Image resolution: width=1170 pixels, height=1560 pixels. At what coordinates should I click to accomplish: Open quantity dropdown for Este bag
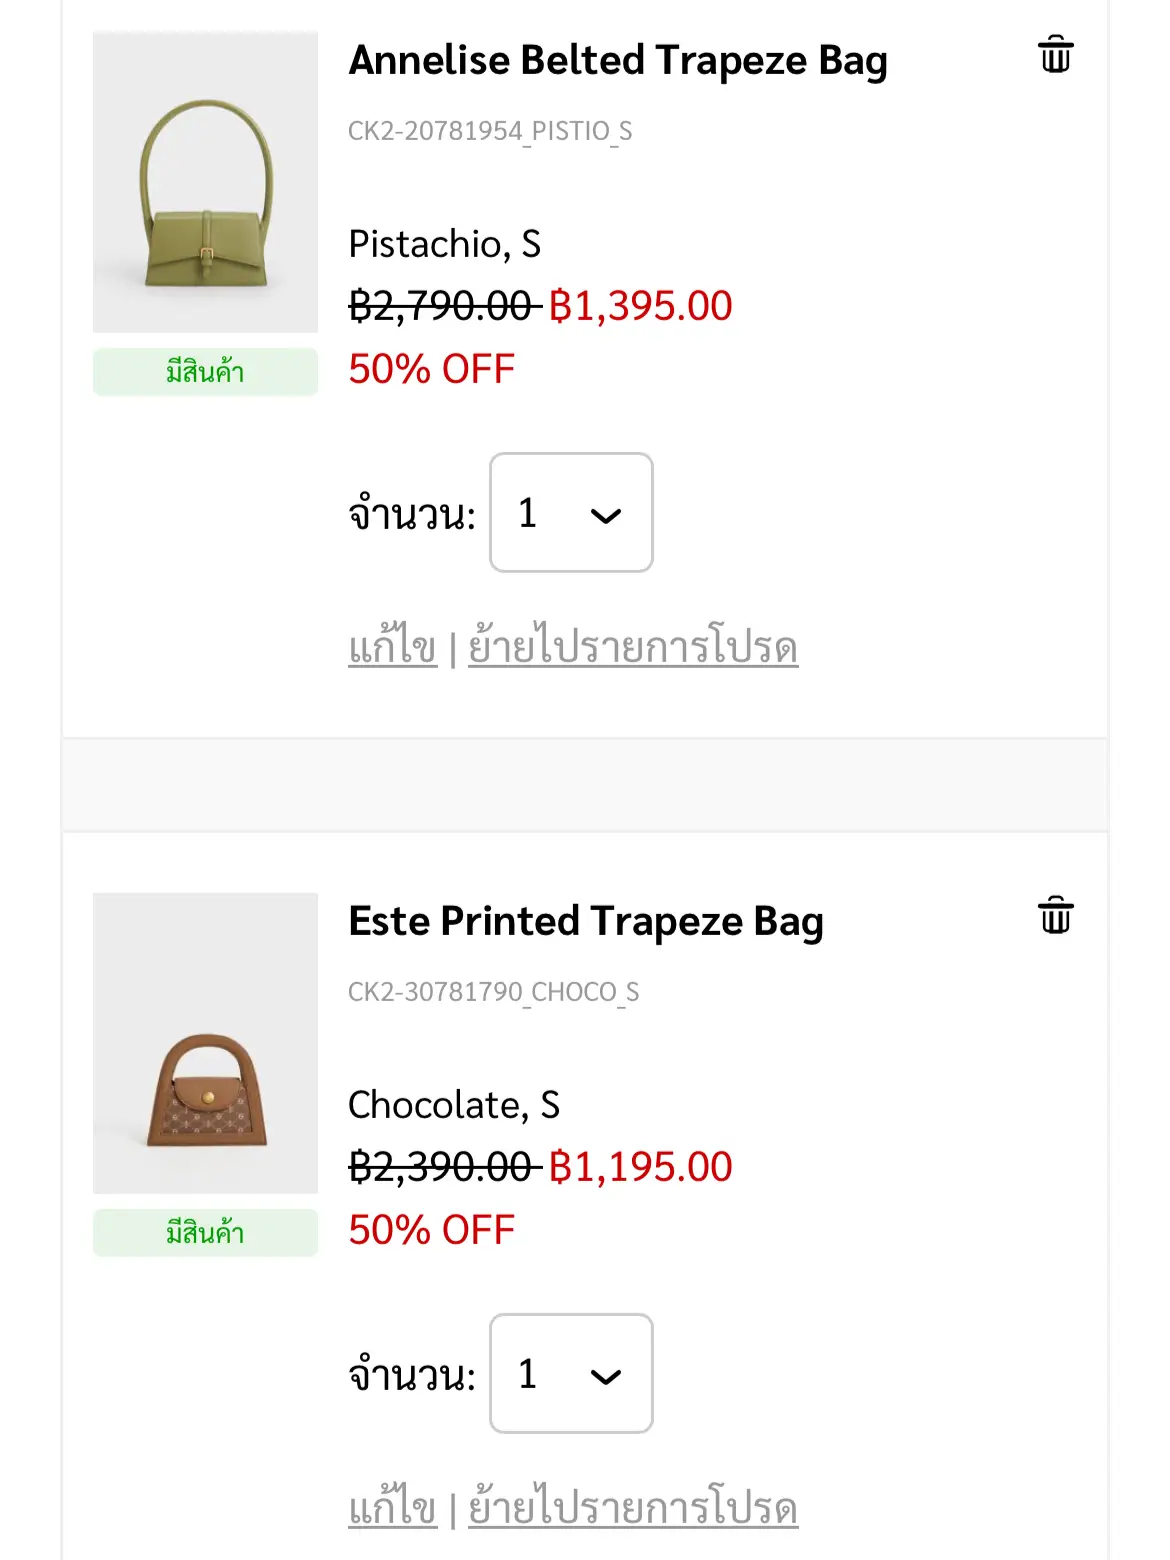pos(571,1373)
